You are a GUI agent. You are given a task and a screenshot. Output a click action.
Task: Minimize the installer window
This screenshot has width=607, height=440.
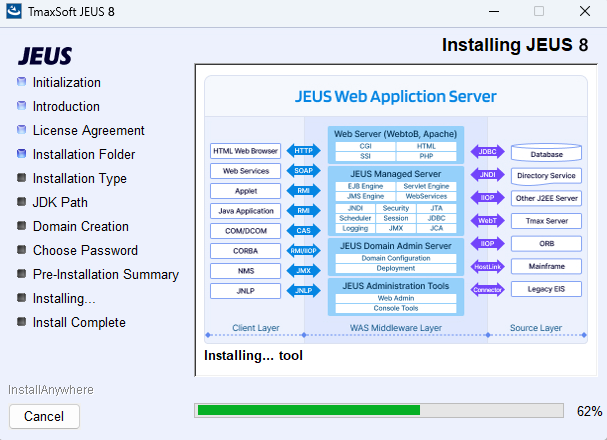[492, 12]
